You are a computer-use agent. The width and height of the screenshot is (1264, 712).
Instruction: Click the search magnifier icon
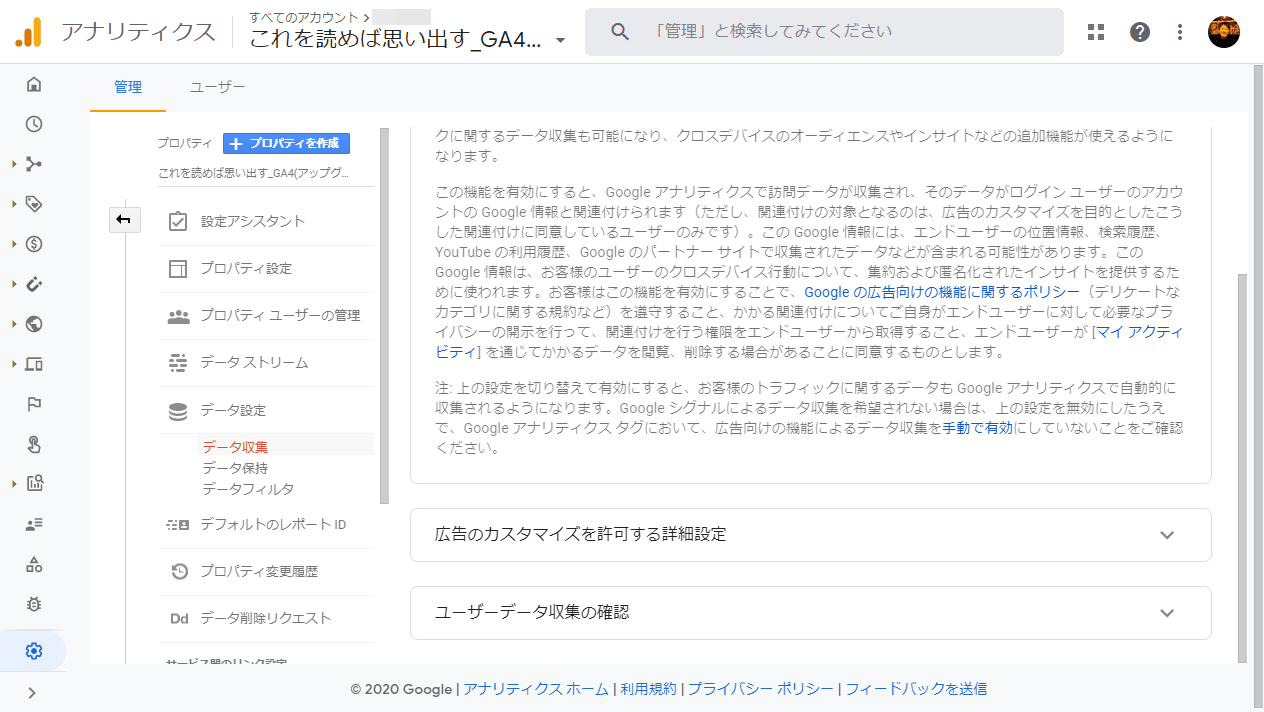click(620, 32)
